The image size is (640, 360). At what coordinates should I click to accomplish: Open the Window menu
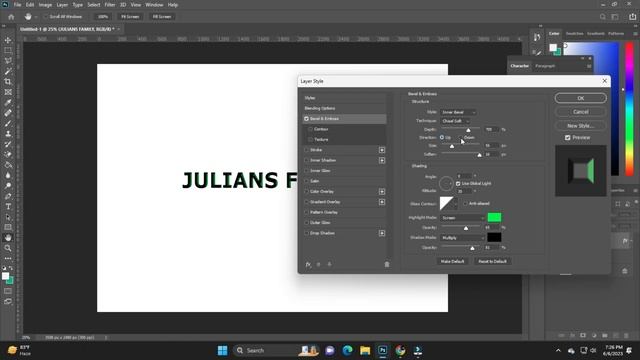[x=154, y=5]
